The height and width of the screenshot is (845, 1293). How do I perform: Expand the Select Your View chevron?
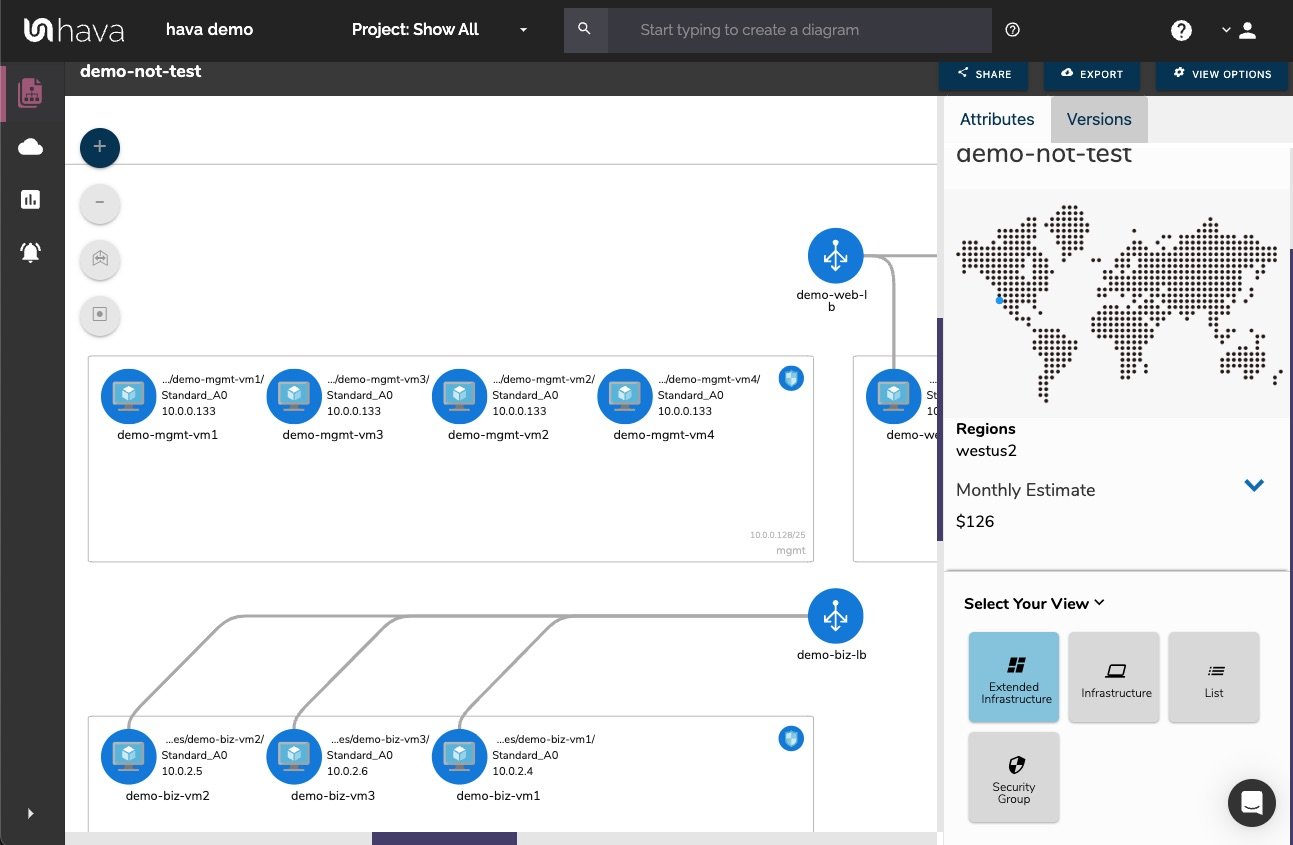[x=1098, y=603]
